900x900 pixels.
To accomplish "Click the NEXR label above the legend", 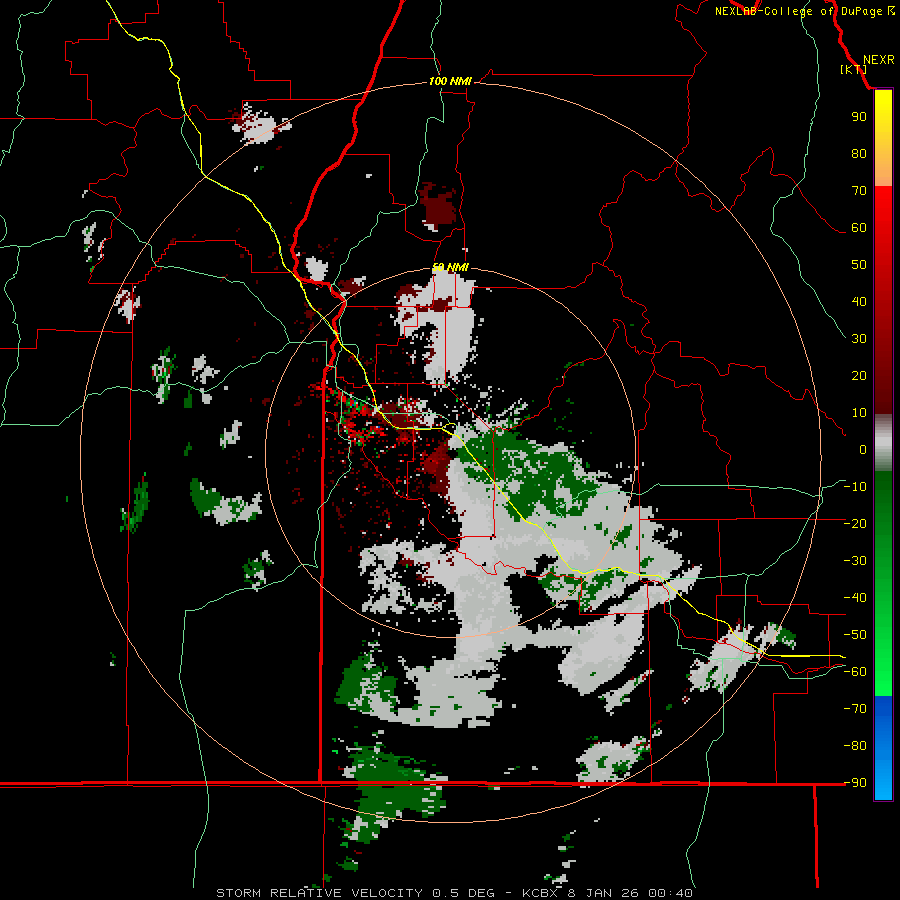I will (878, 60).
